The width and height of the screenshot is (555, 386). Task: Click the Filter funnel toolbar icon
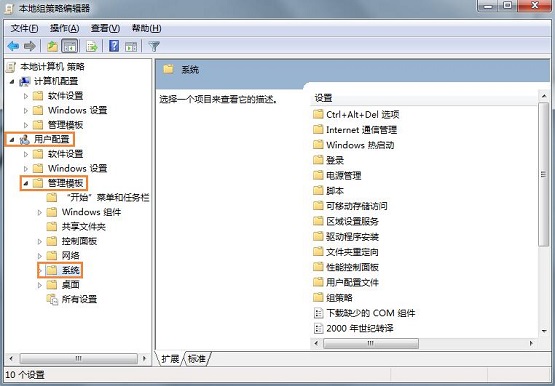[x=154, y=46]
